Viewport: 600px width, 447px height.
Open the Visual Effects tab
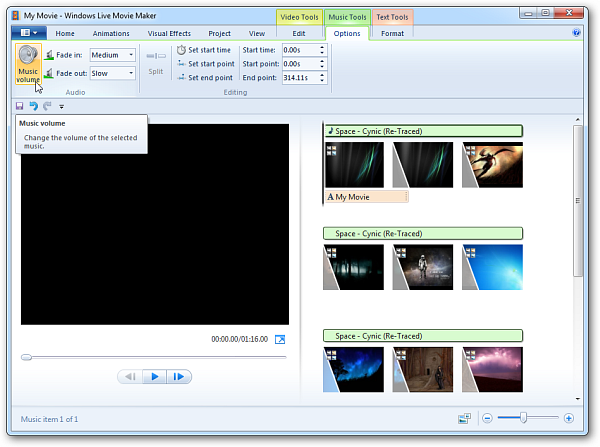click(x=169, y=33)
